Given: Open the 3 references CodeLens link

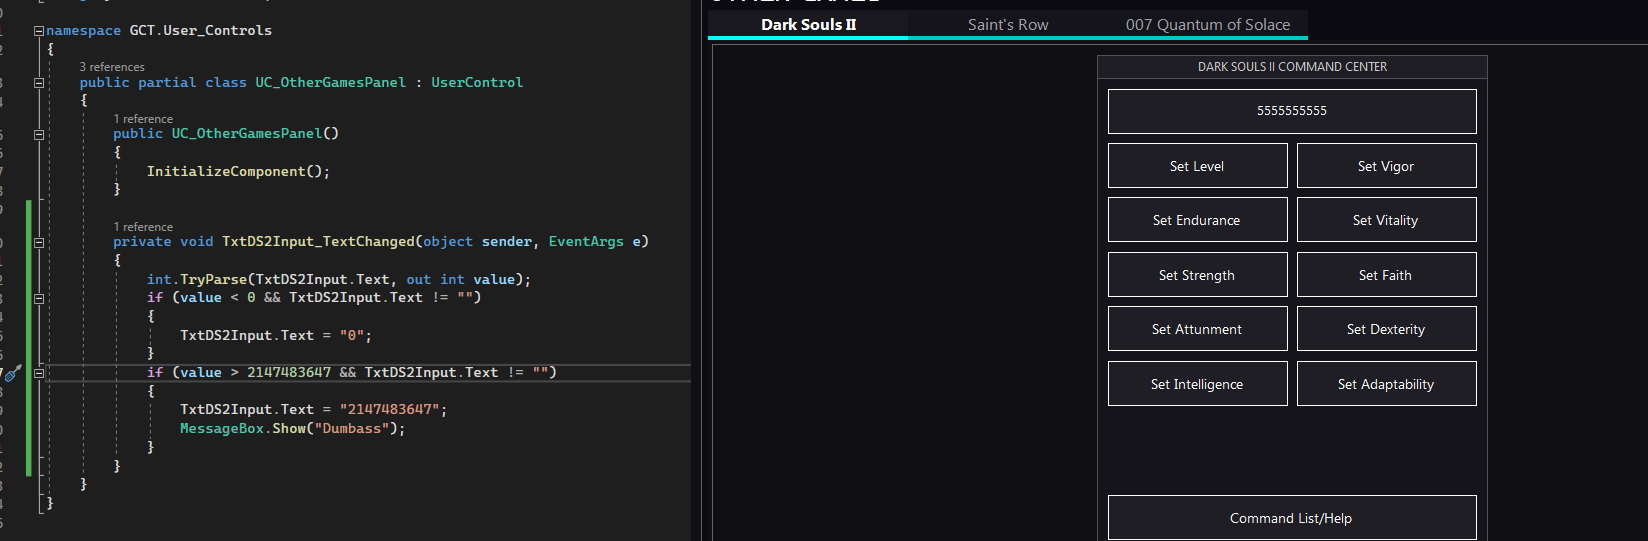Looking at the screenshot, I should [x=112, y=67].
